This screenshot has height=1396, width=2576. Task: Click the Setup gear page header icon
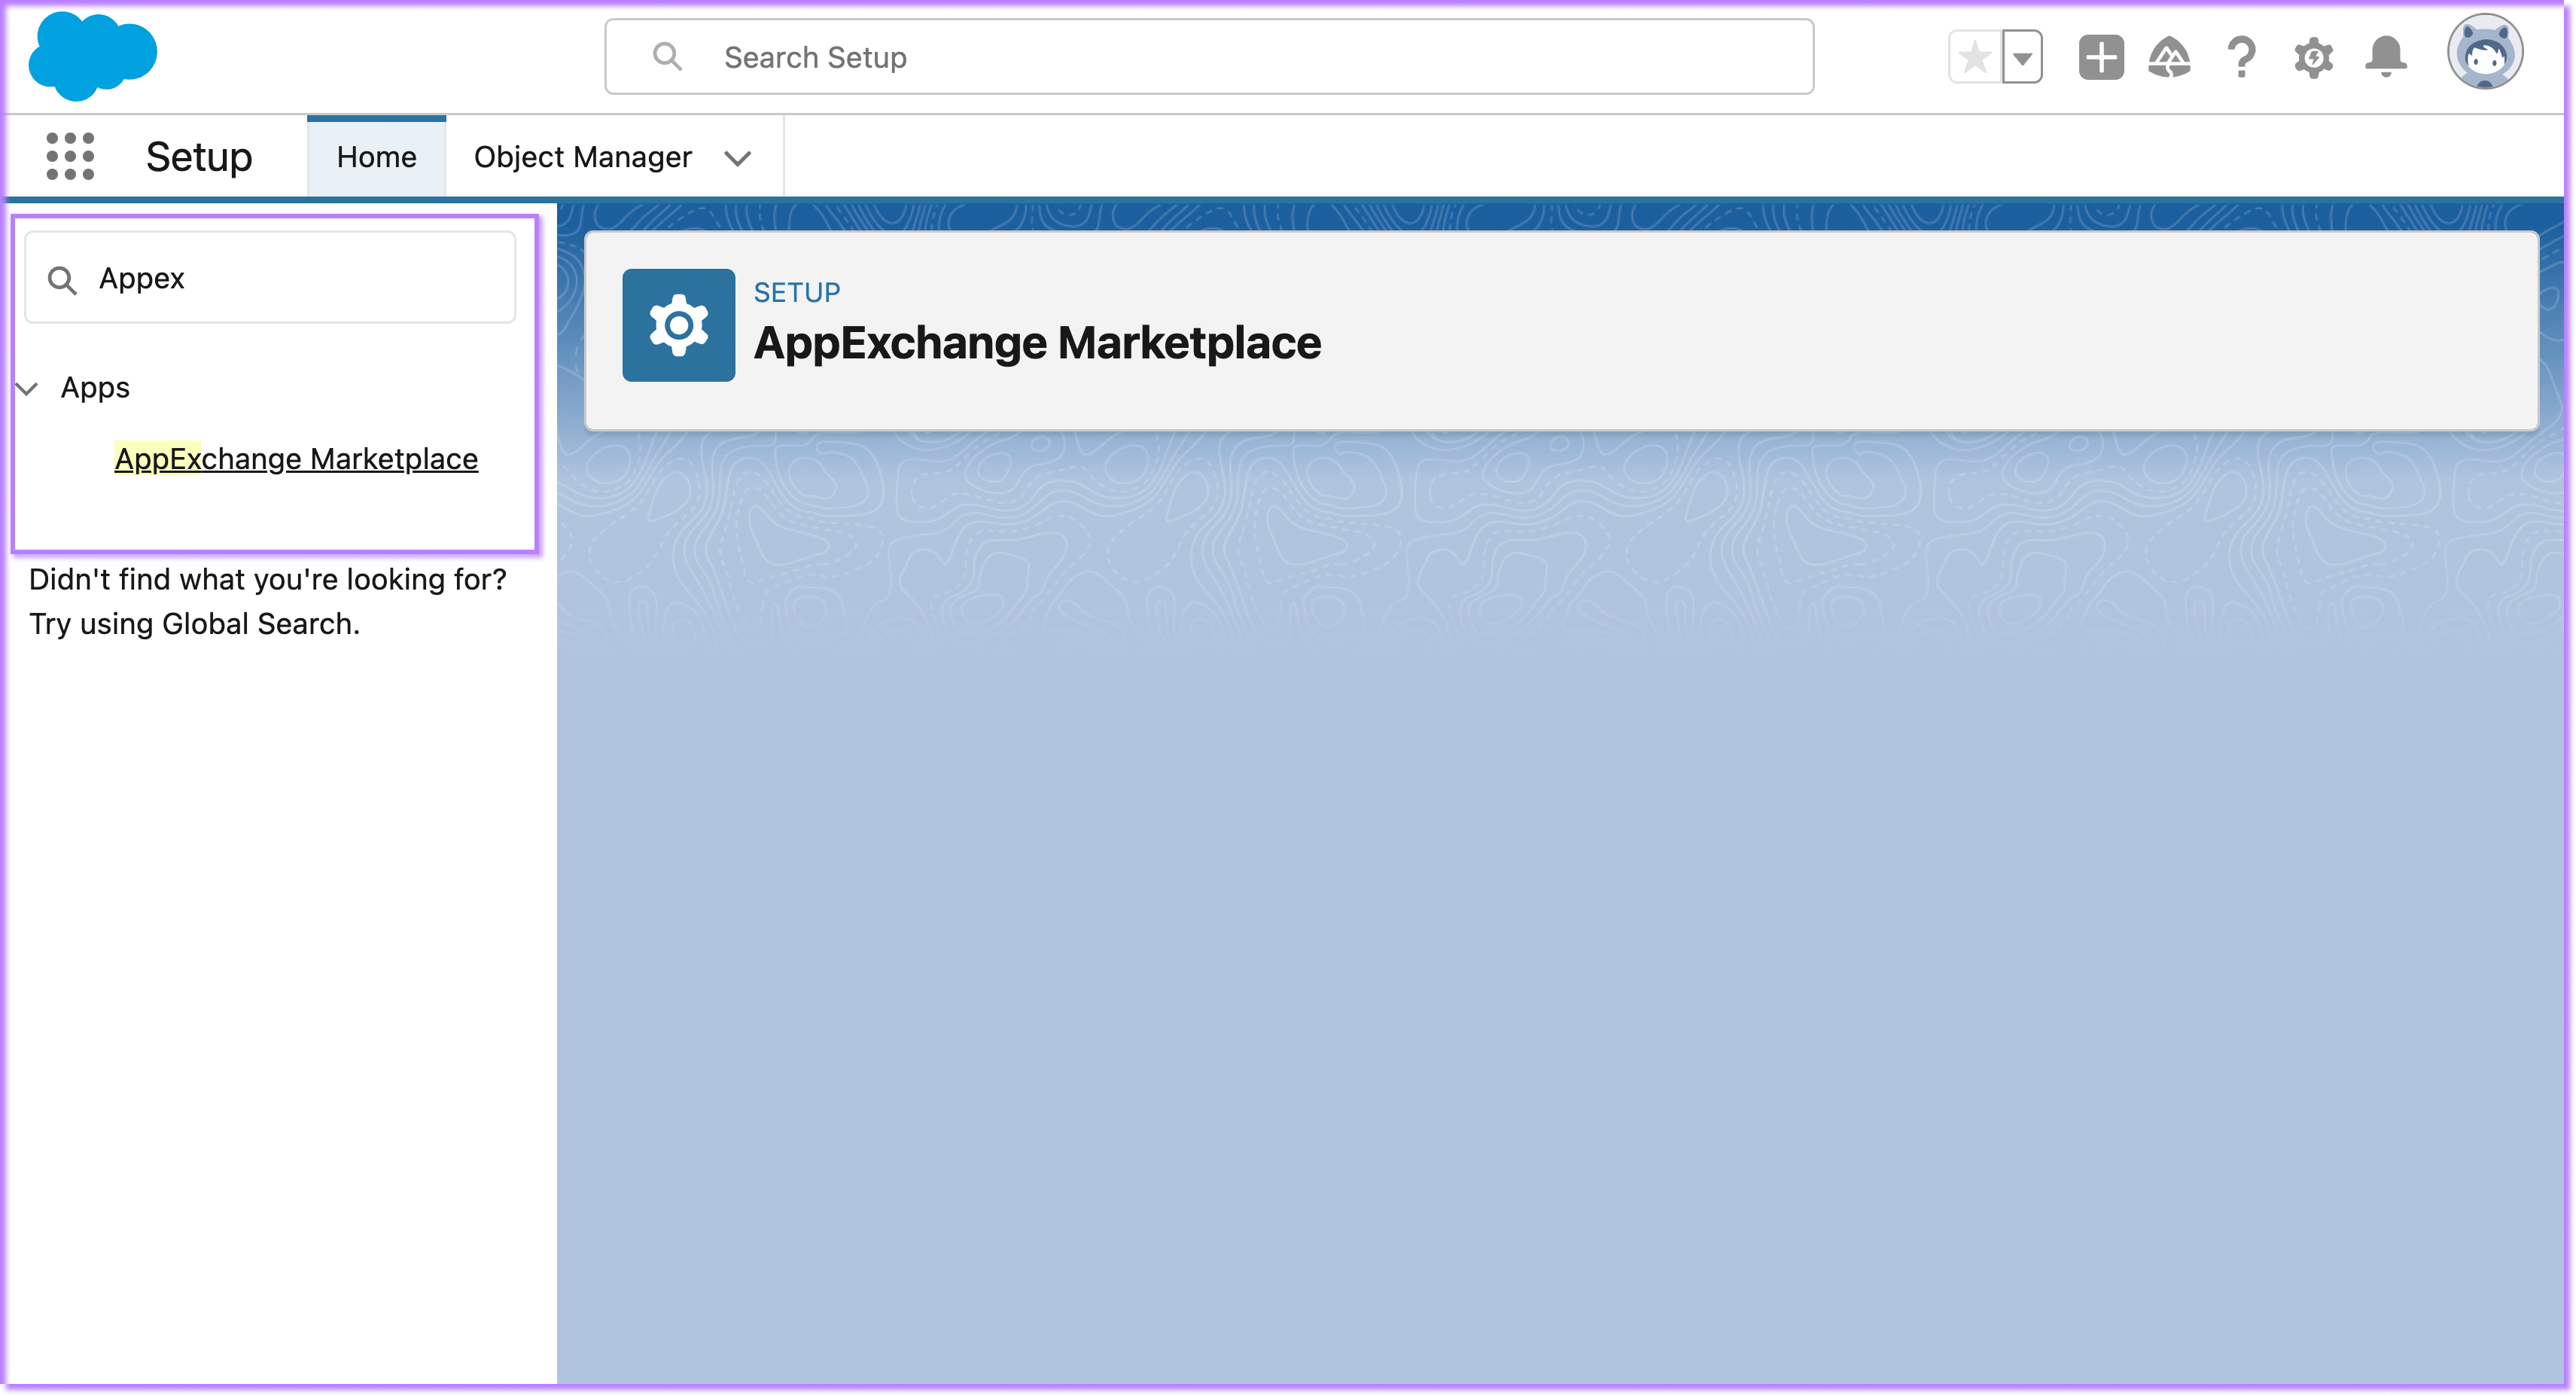pos(678,325)
